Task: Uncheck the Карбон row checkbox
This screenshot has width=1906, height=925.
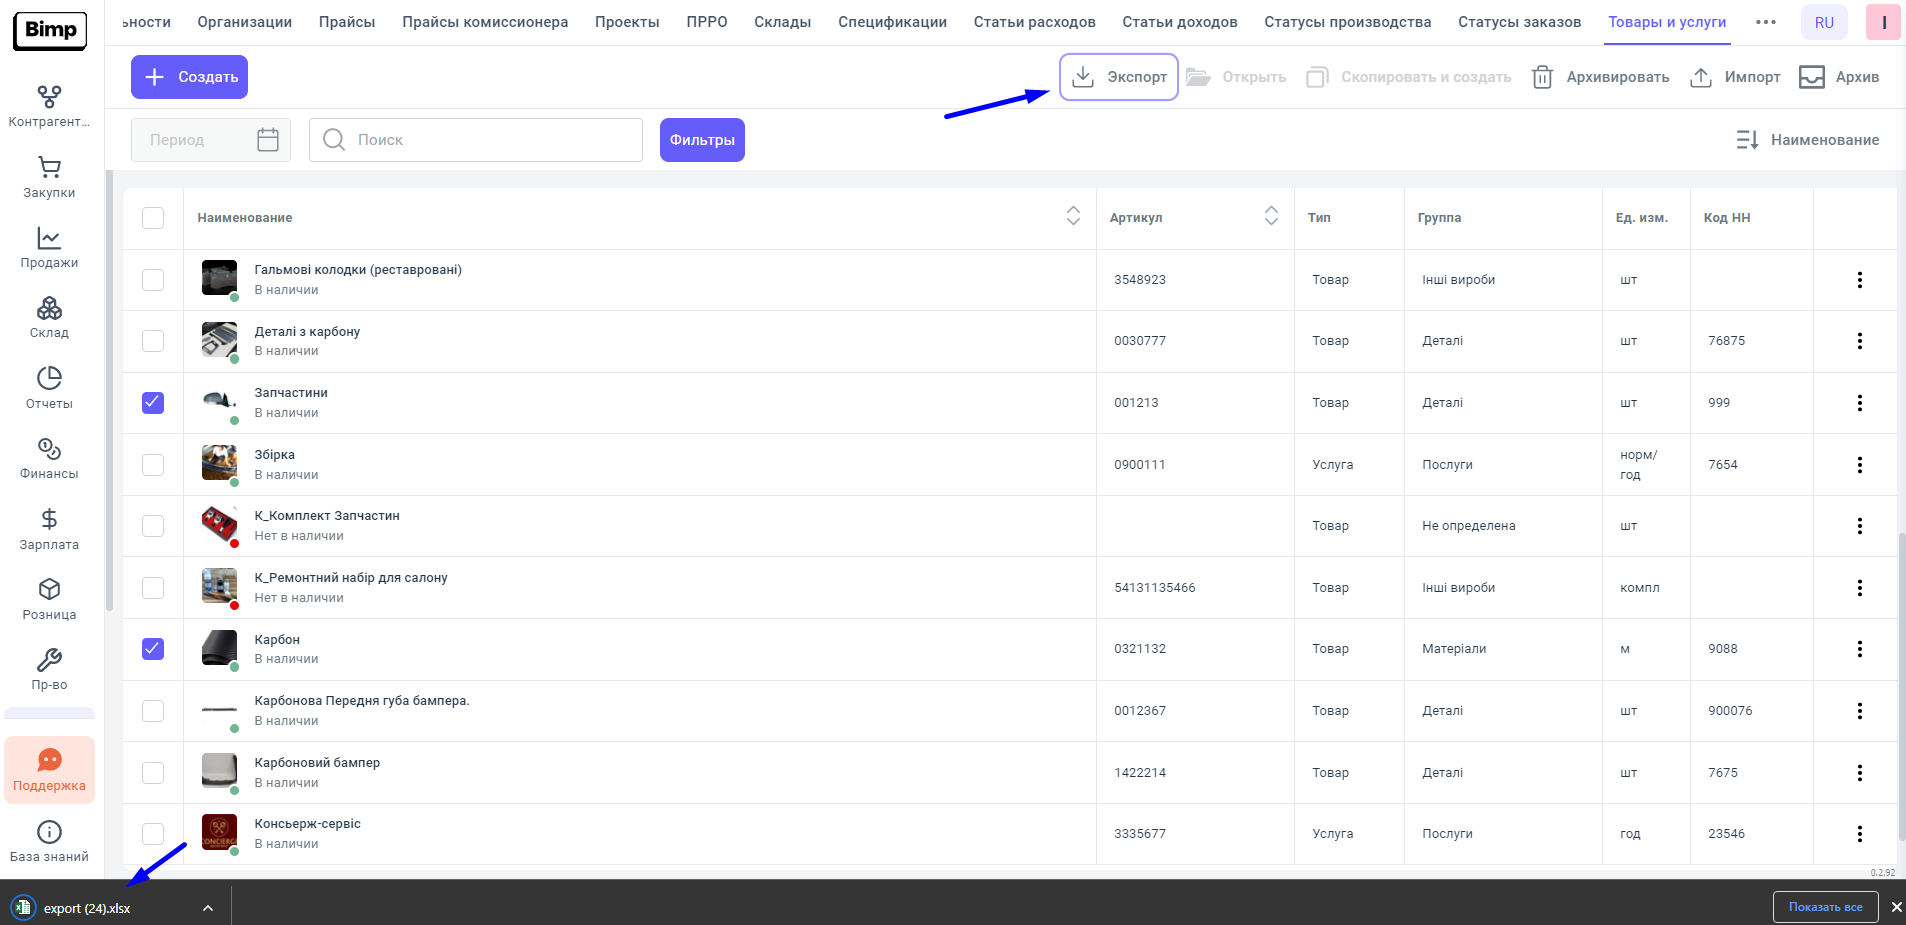Action: coord(153,649)
